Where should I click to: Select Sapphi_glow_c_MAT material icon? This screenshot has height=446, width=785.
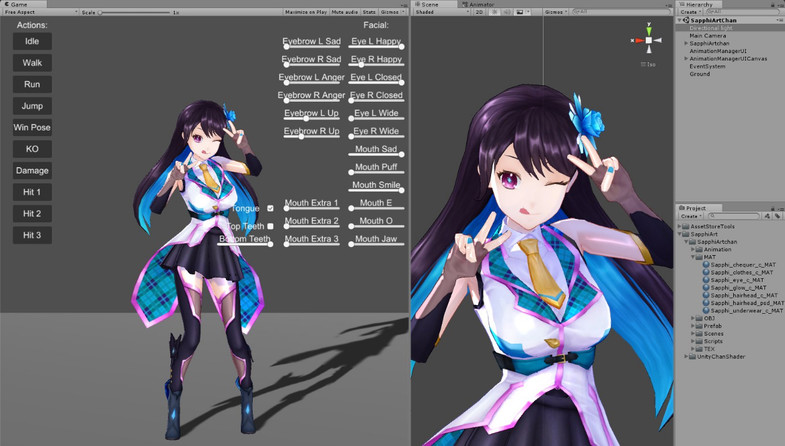(x=706, y=287)
